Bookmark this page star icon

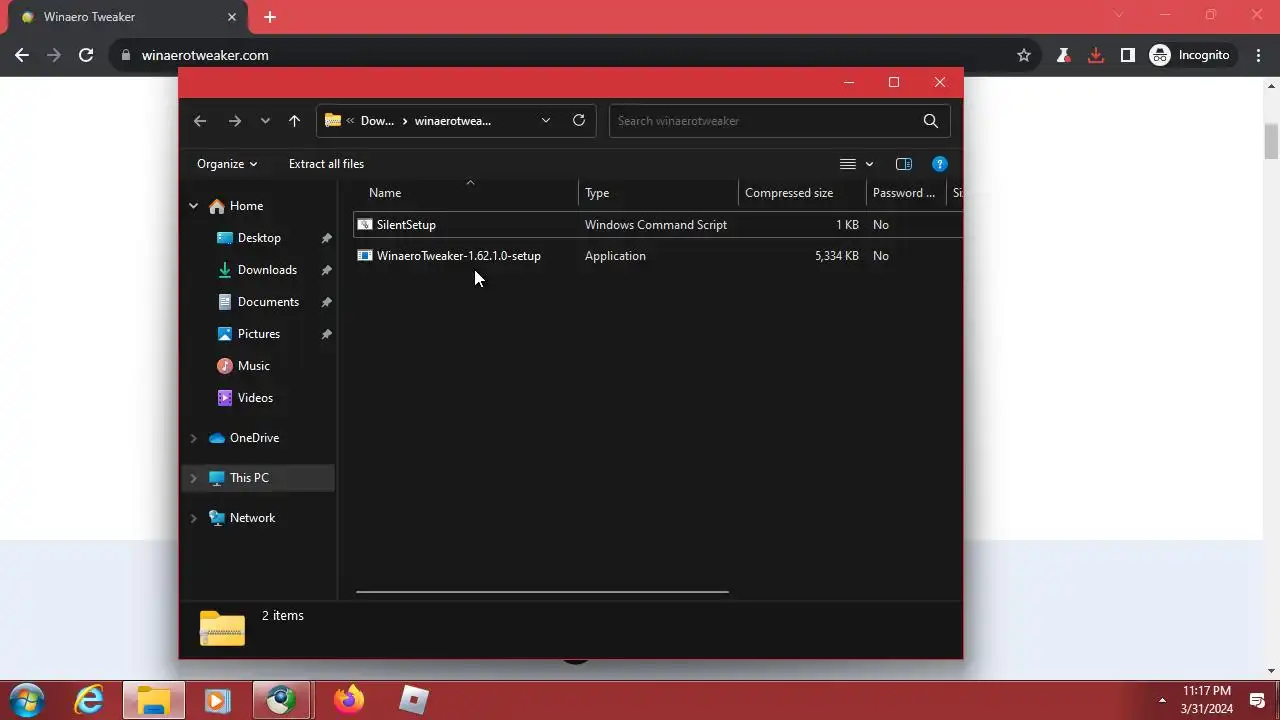1024,55
